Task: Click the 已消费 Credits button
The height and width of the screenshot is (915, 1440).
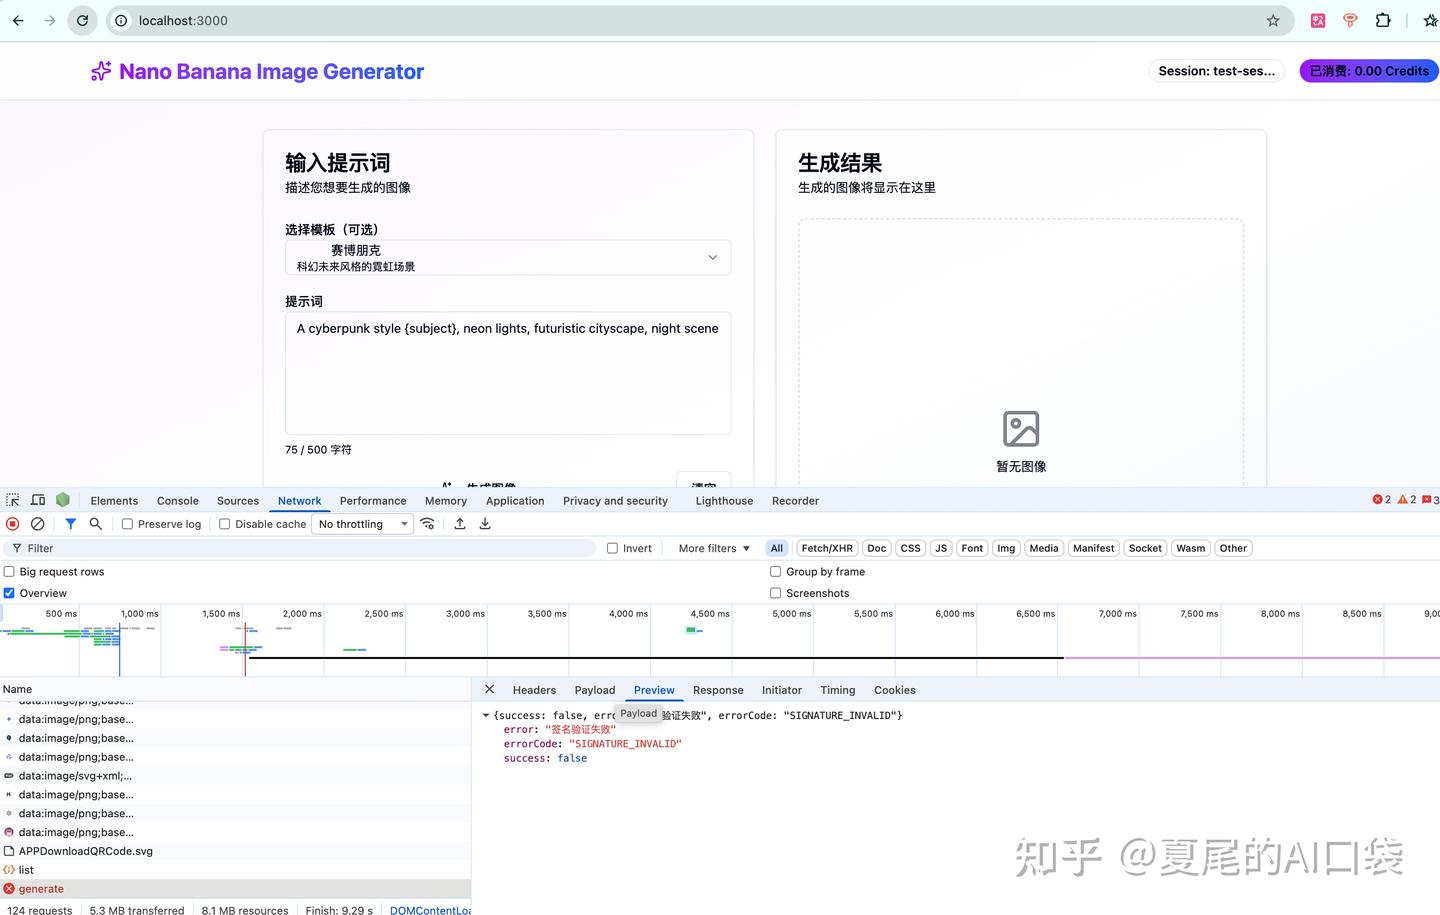Action: pyautogui.click(x=1367, y=70)
